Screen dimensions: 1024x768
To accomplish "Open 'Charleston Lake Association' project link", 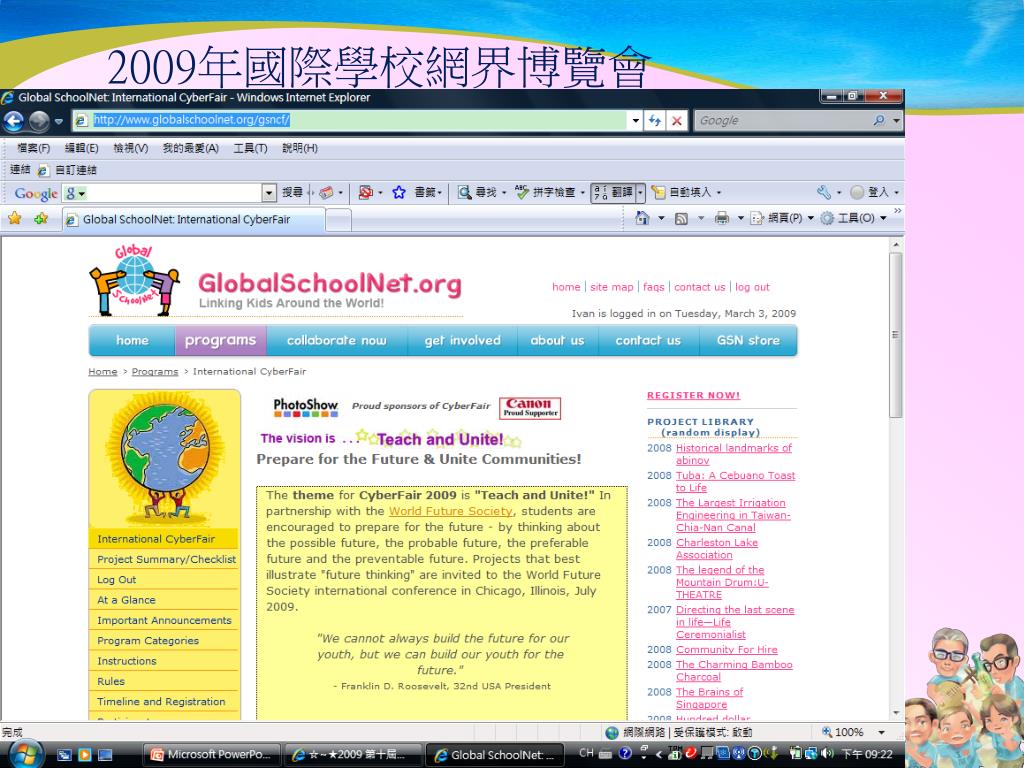I will (x=717, y=549).
